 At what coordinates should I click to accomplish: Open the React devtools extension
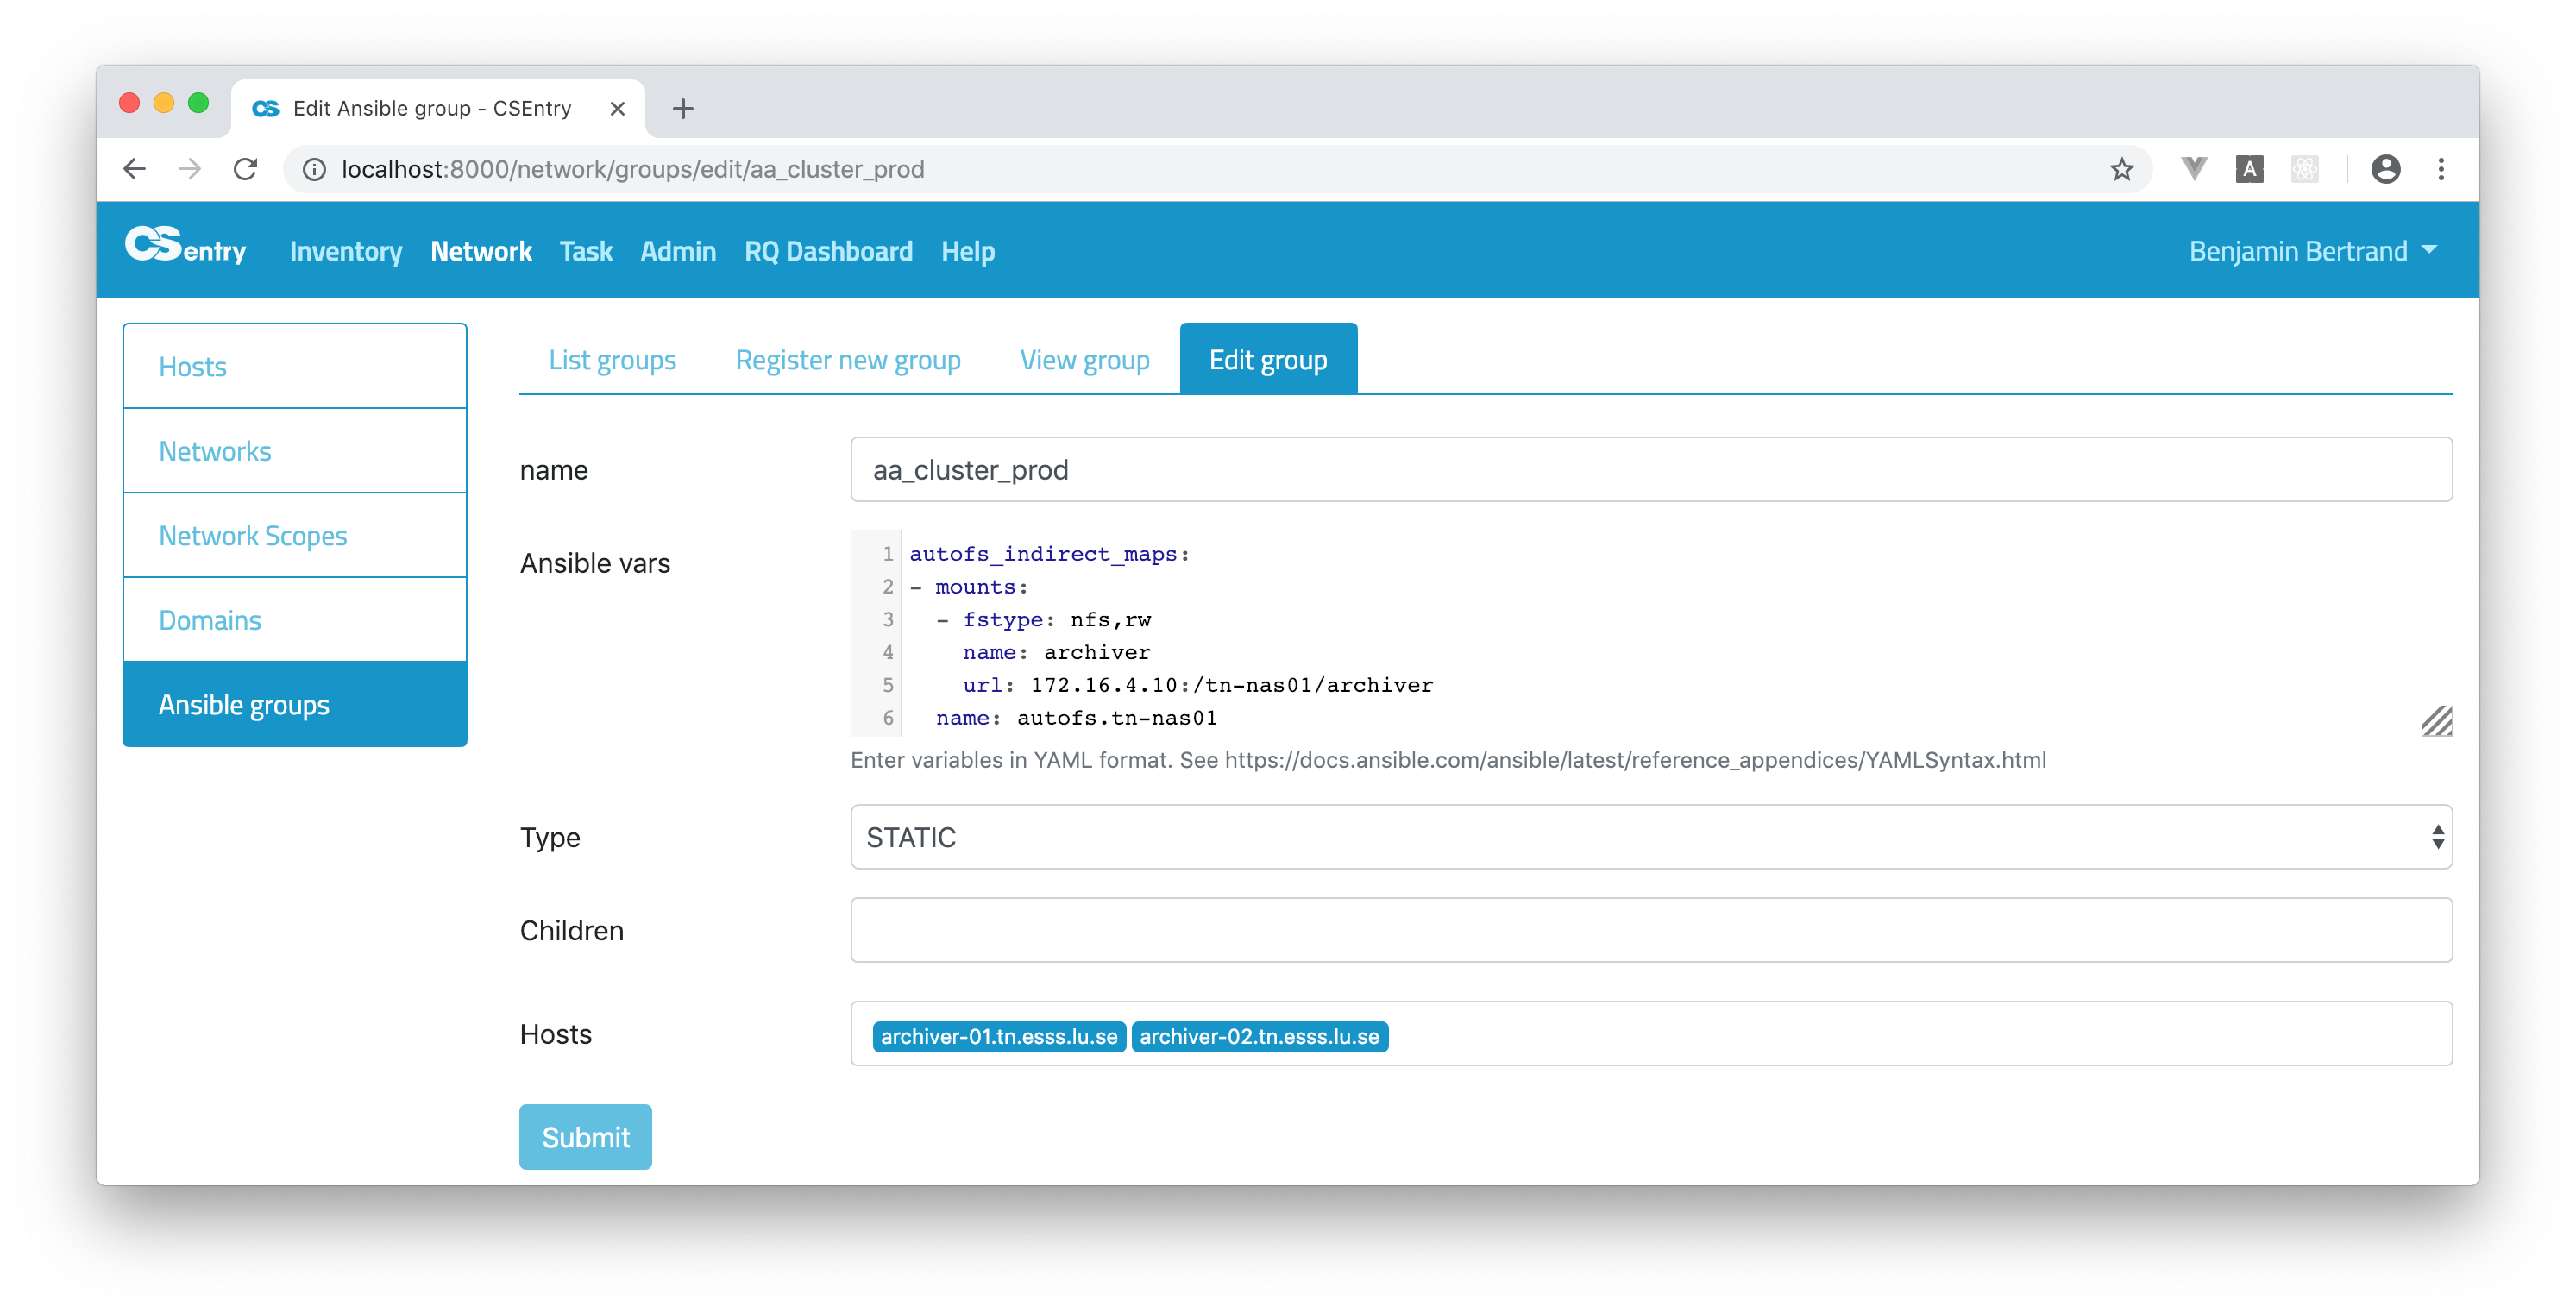tap(2306, 169)
